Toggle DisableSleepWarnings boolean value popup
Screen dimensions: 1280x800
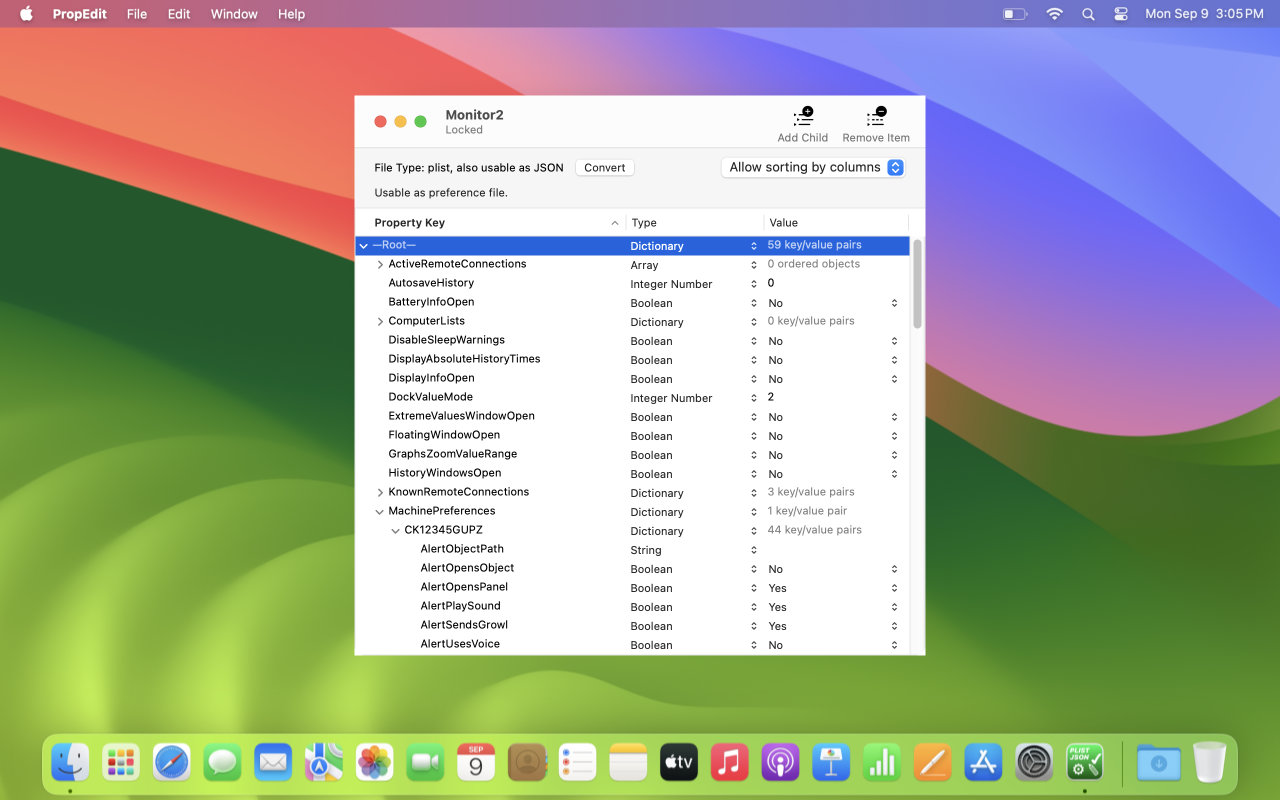click(x=832, y=341)
